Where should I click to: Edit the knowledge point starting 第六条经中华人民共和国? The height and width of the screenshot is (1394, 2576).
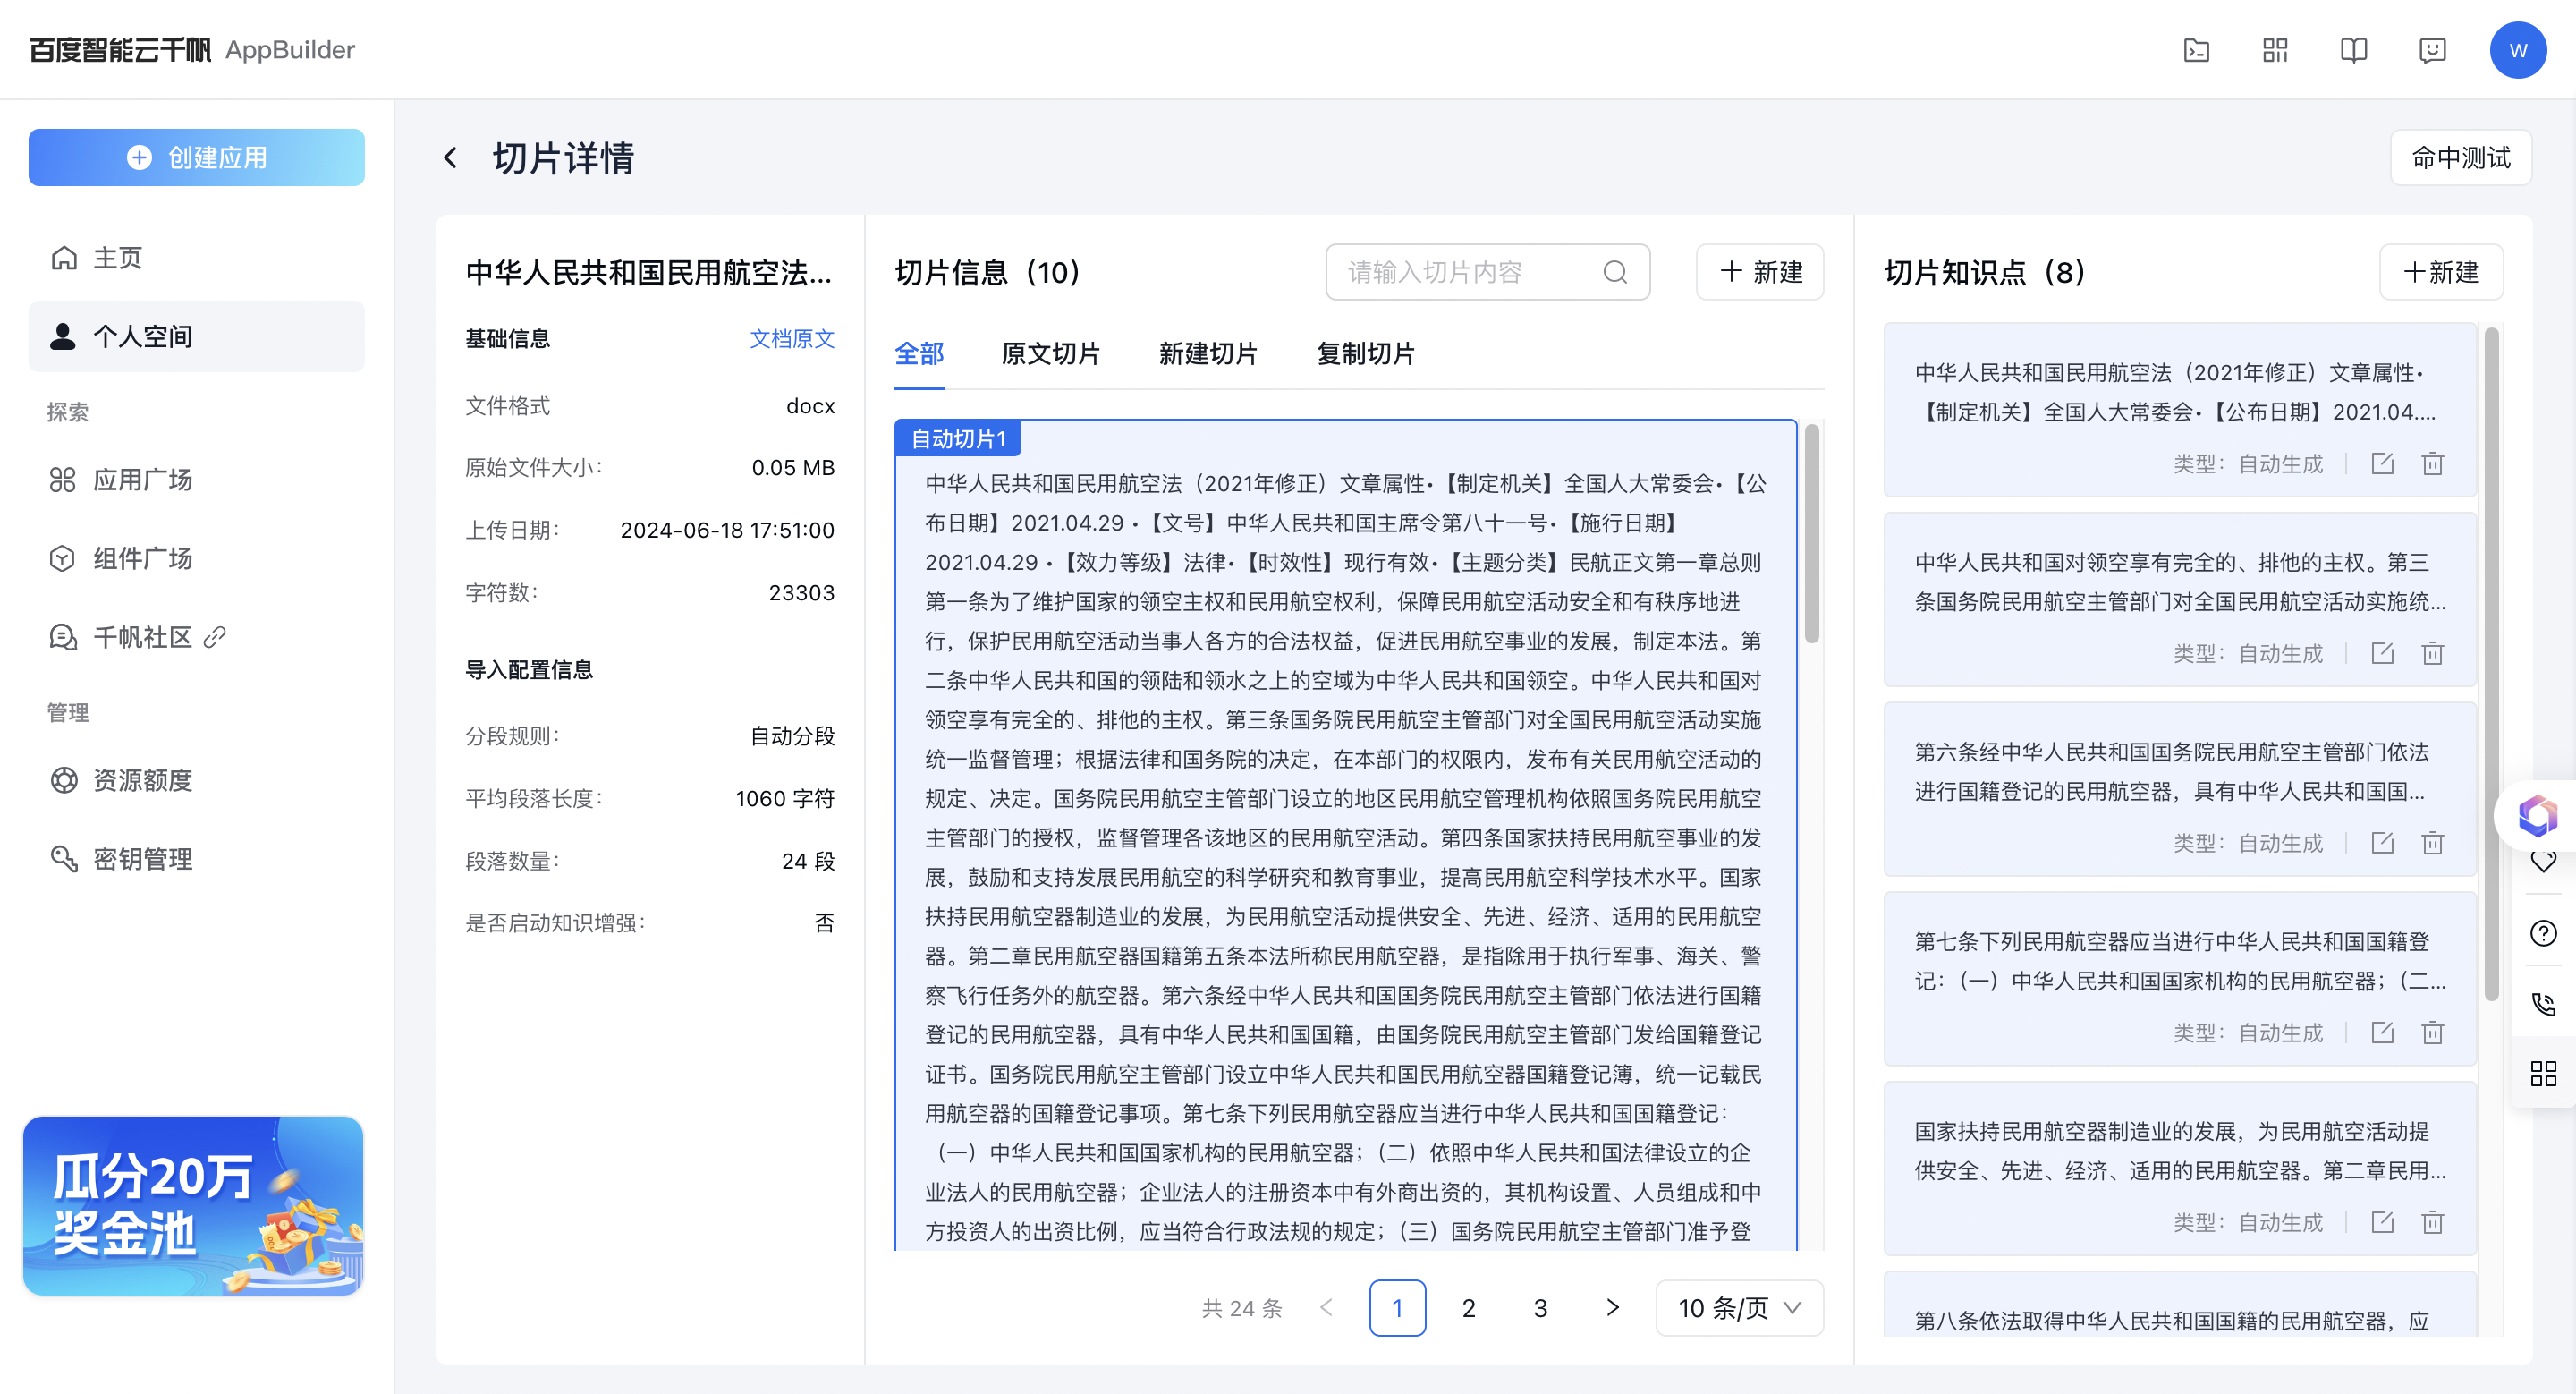2382,843
